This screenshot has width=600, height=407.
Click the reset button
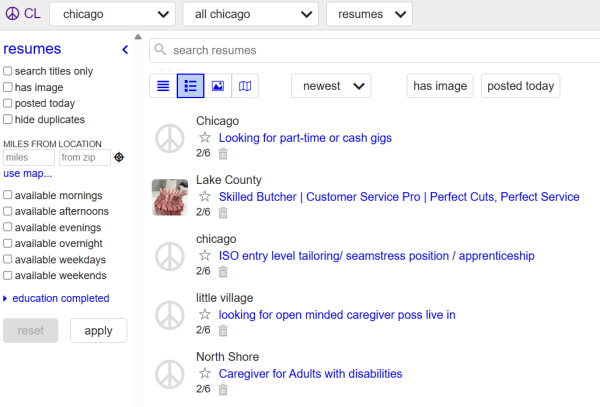[x=31, y=330]
